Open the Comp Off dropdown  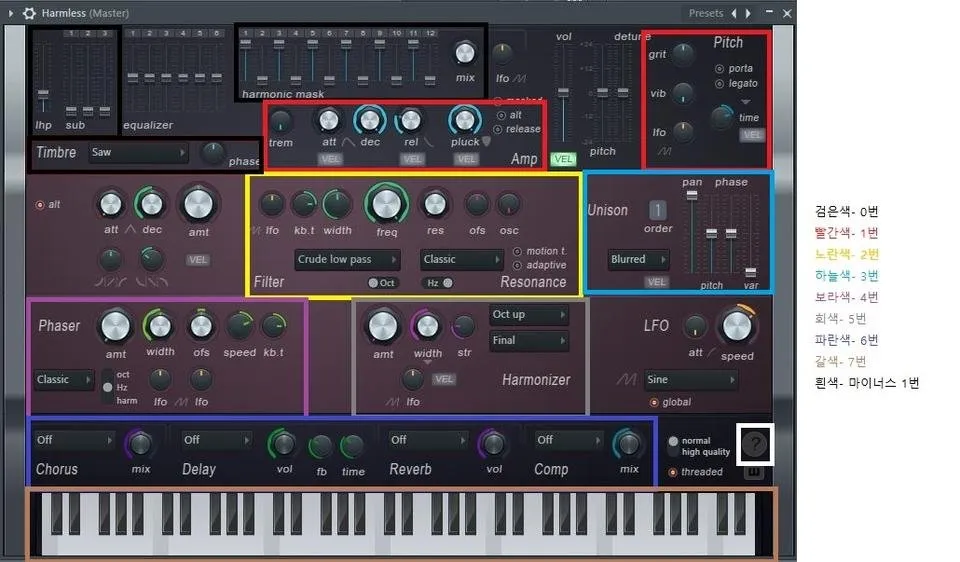(x=570, y=440)
